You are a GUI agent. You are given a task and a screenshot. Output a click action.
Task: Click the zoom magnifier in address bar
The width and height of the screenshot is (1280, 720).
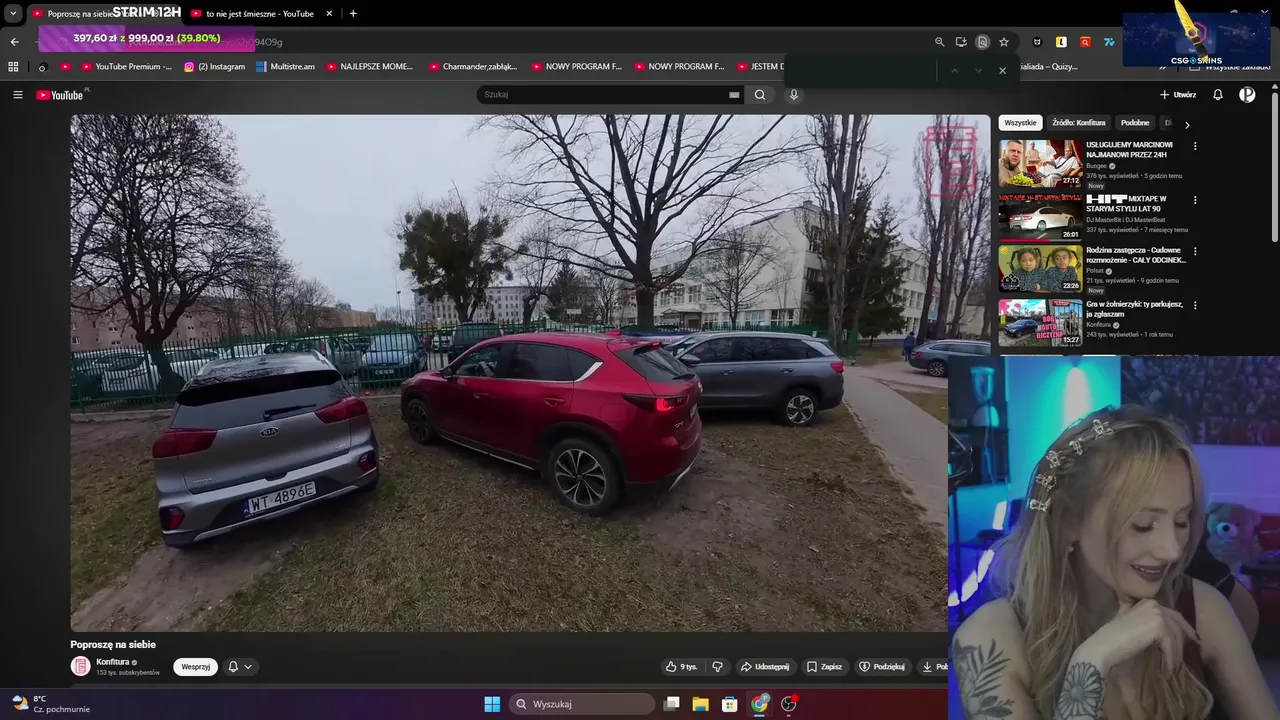(x=939, y=42)
